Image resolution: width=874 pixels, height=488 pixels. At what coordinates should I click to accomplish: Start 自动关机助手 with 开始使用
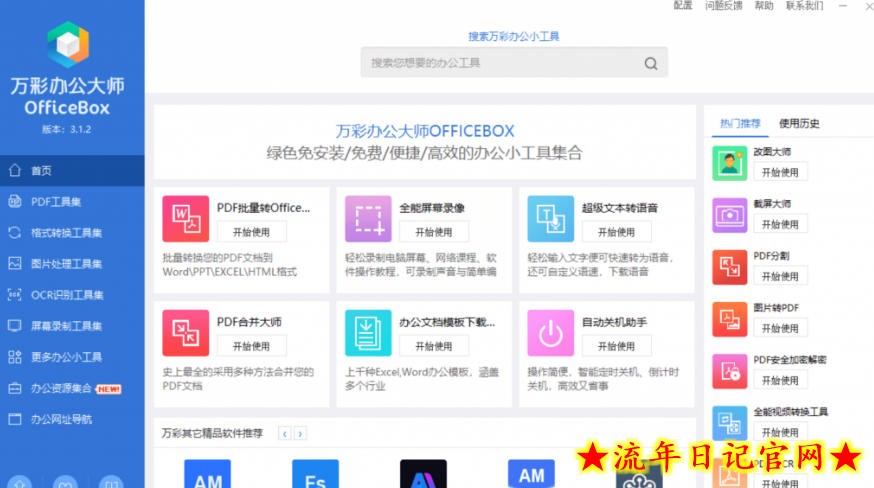pyautogui.click(x=616, y=346)
